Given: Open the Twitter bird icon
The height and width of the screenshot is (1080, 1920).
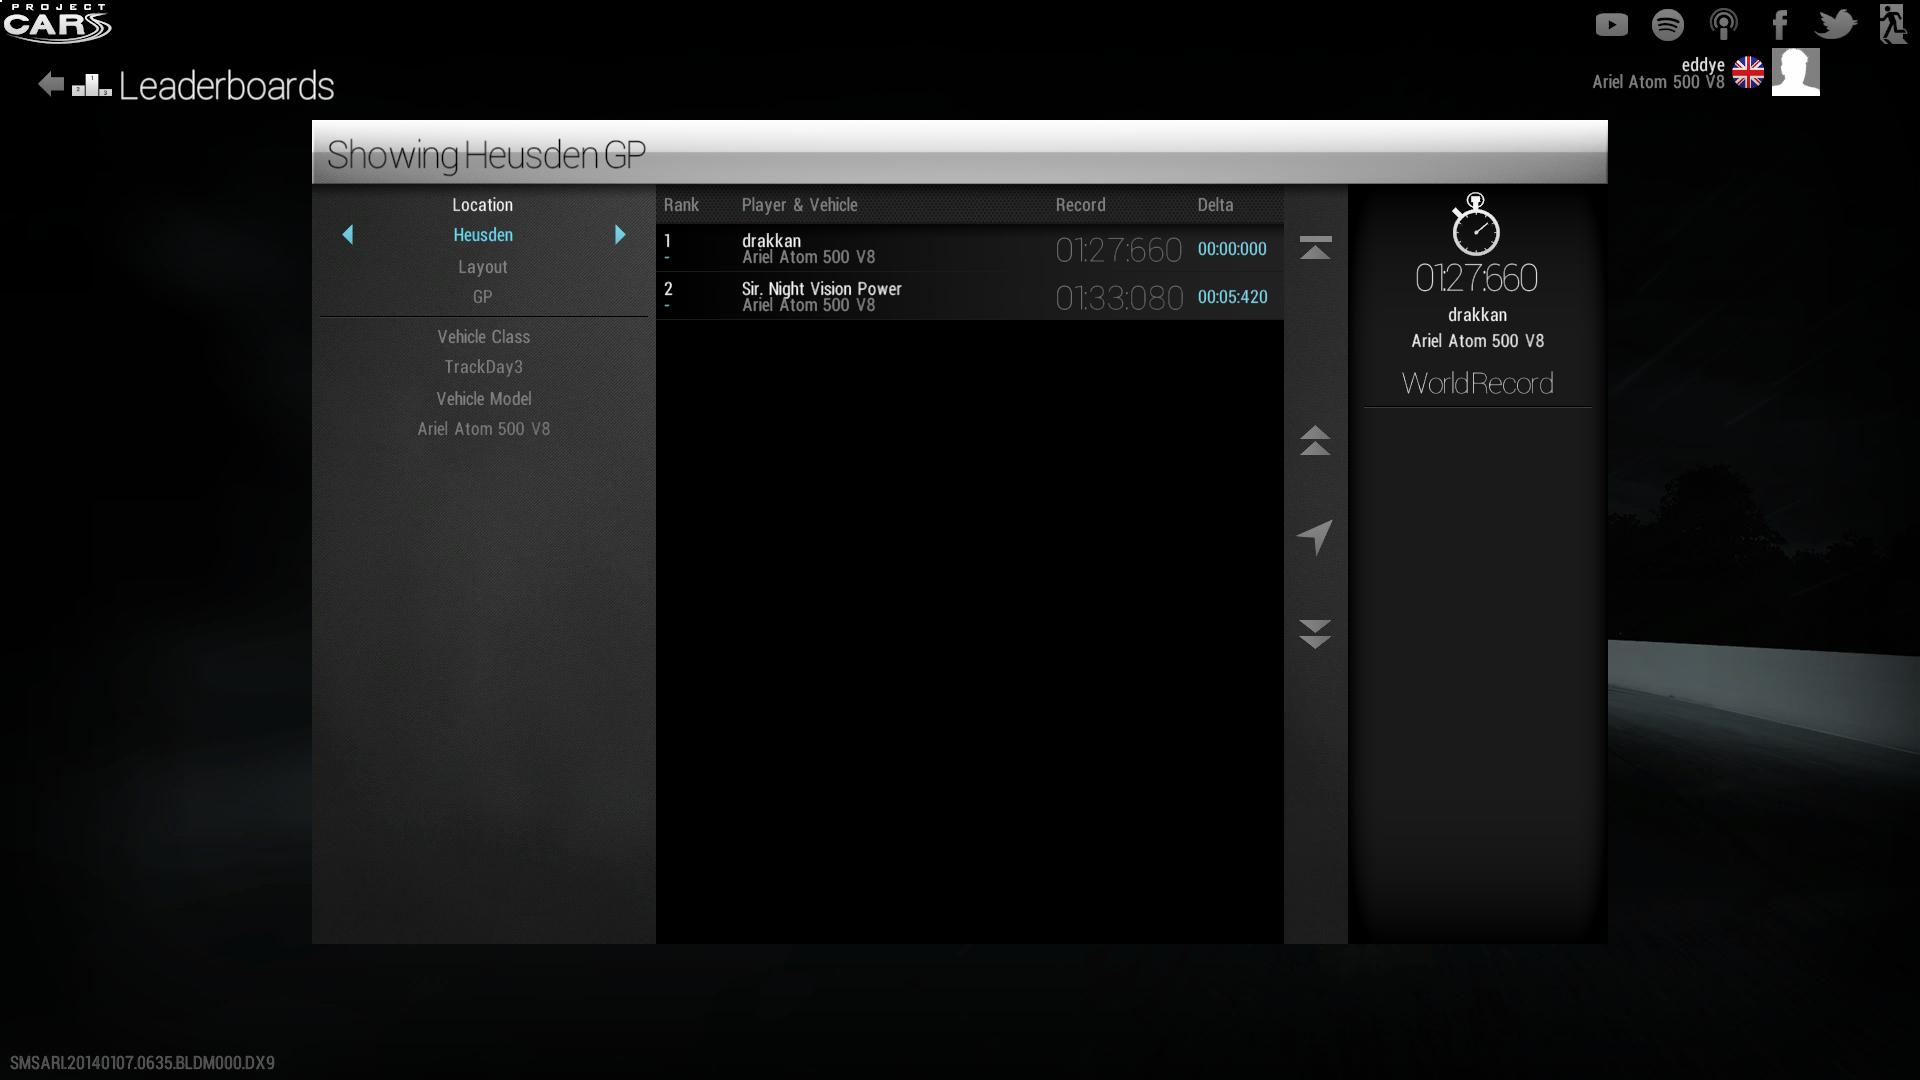Looking at the screenshot, I should (x=1835, y=24).
